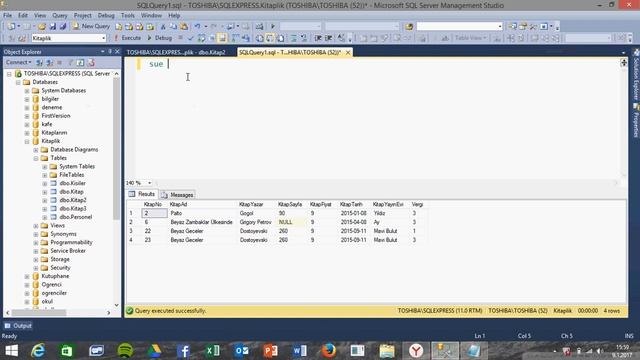Click Object Explorer refresh icon
Image resolution: width=640 pixels, height=360 pixels.
[x=80, y=62]
